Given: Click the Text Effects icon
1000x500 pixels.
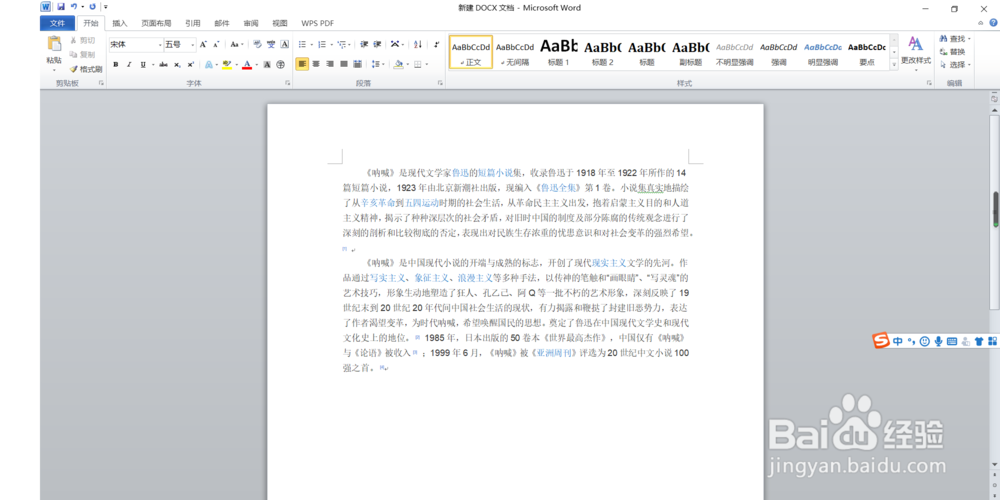Looking at the screenshot, I should click(209, 64).
